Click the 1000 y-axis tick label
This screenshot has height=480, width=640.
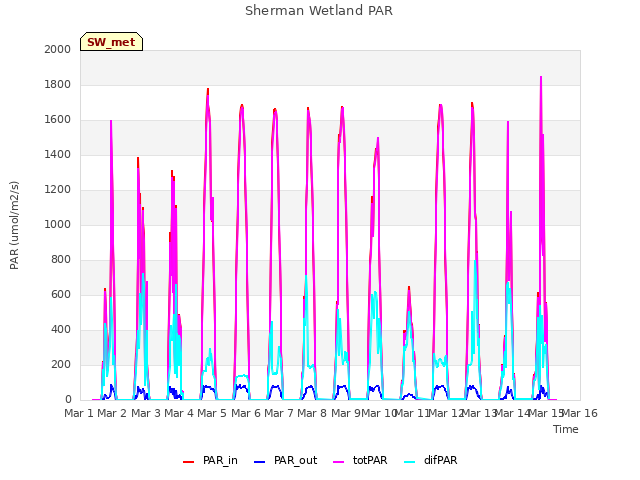point(58,224)
